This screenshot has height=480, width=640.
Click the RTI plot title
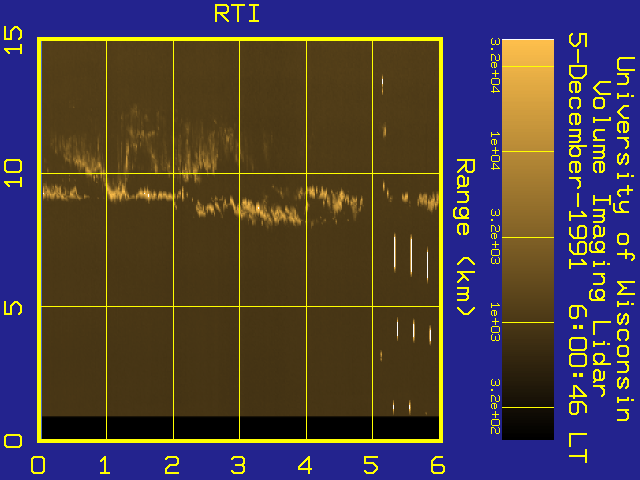[237, 14]
